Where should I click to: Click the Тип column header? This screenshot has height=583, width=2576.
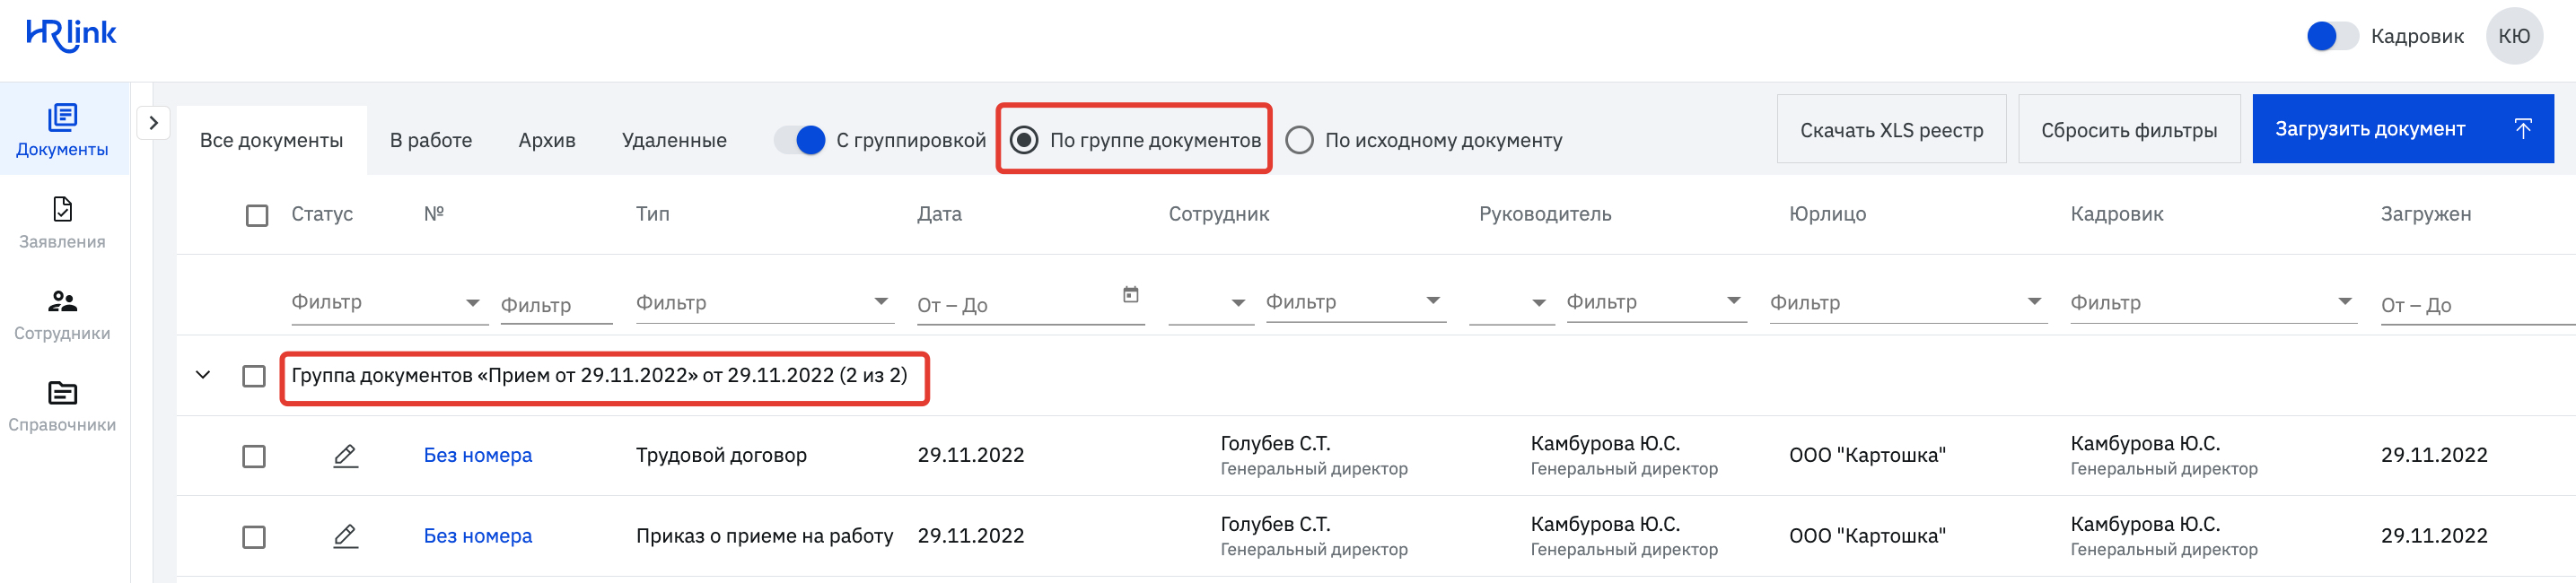click(653, 214)
